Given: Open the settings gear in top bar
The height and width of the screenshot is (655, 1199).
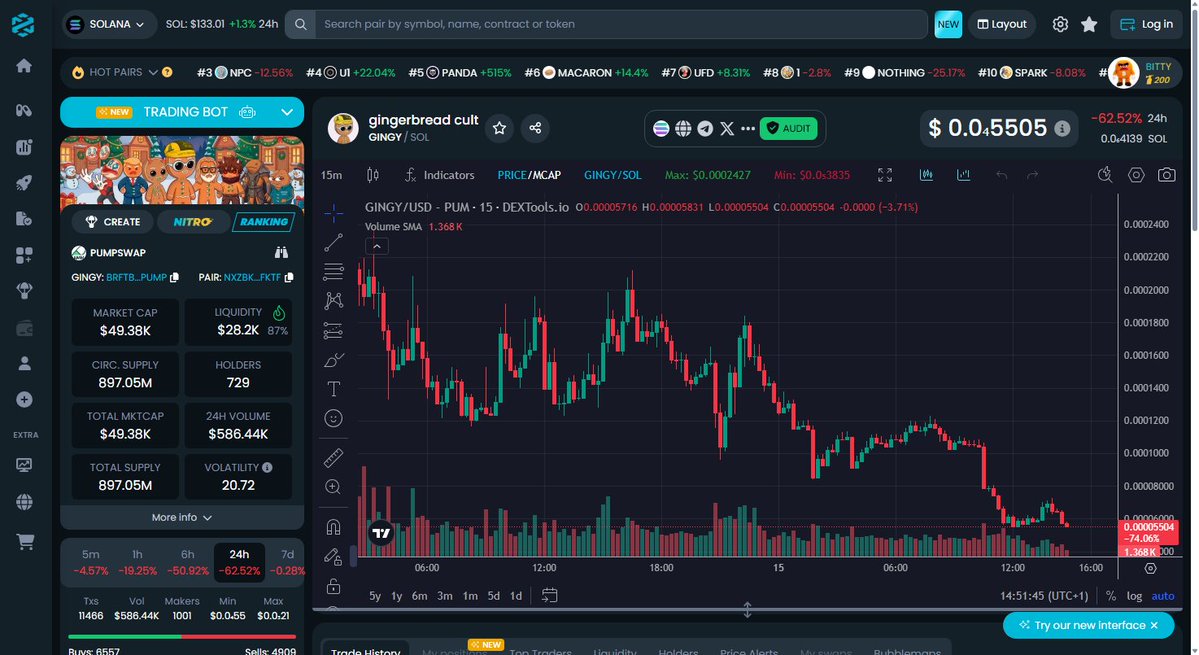Looking at the screenshot, I should pyautogui.click(x=1060, y=24).
